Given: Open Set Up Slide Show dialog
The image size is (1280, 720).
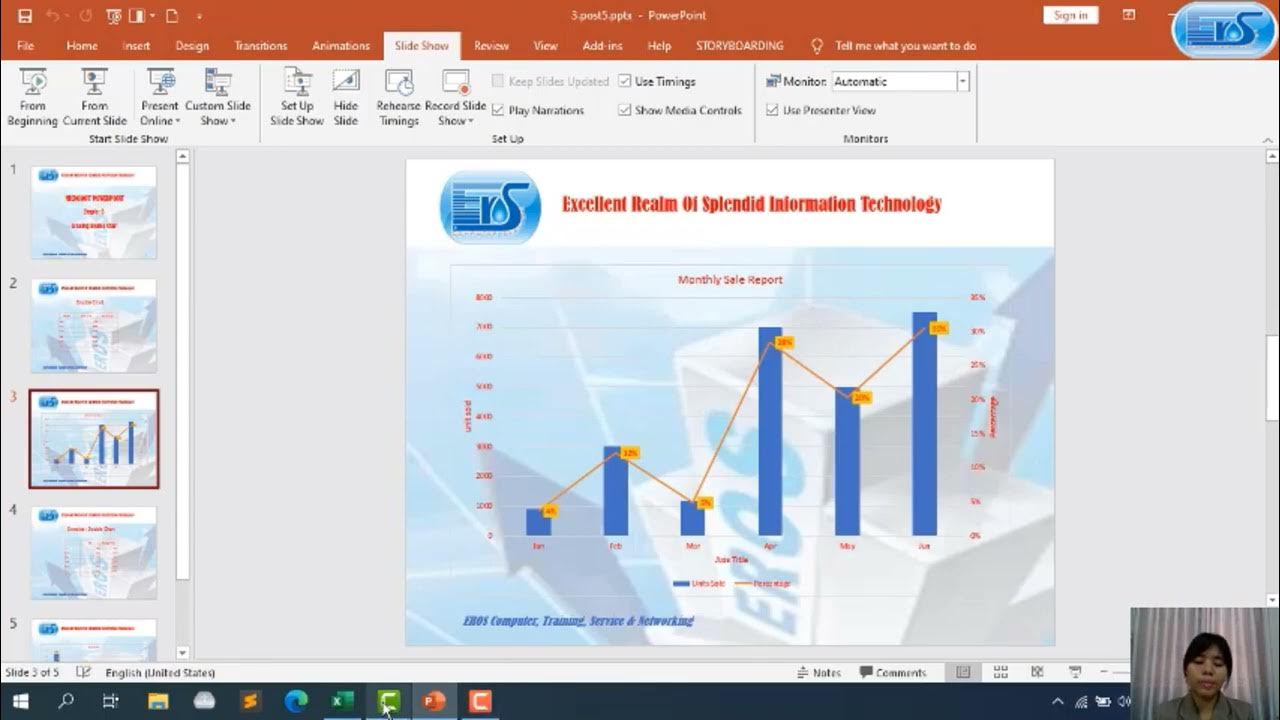Looking at the screenshot, I should click(297, 99).
